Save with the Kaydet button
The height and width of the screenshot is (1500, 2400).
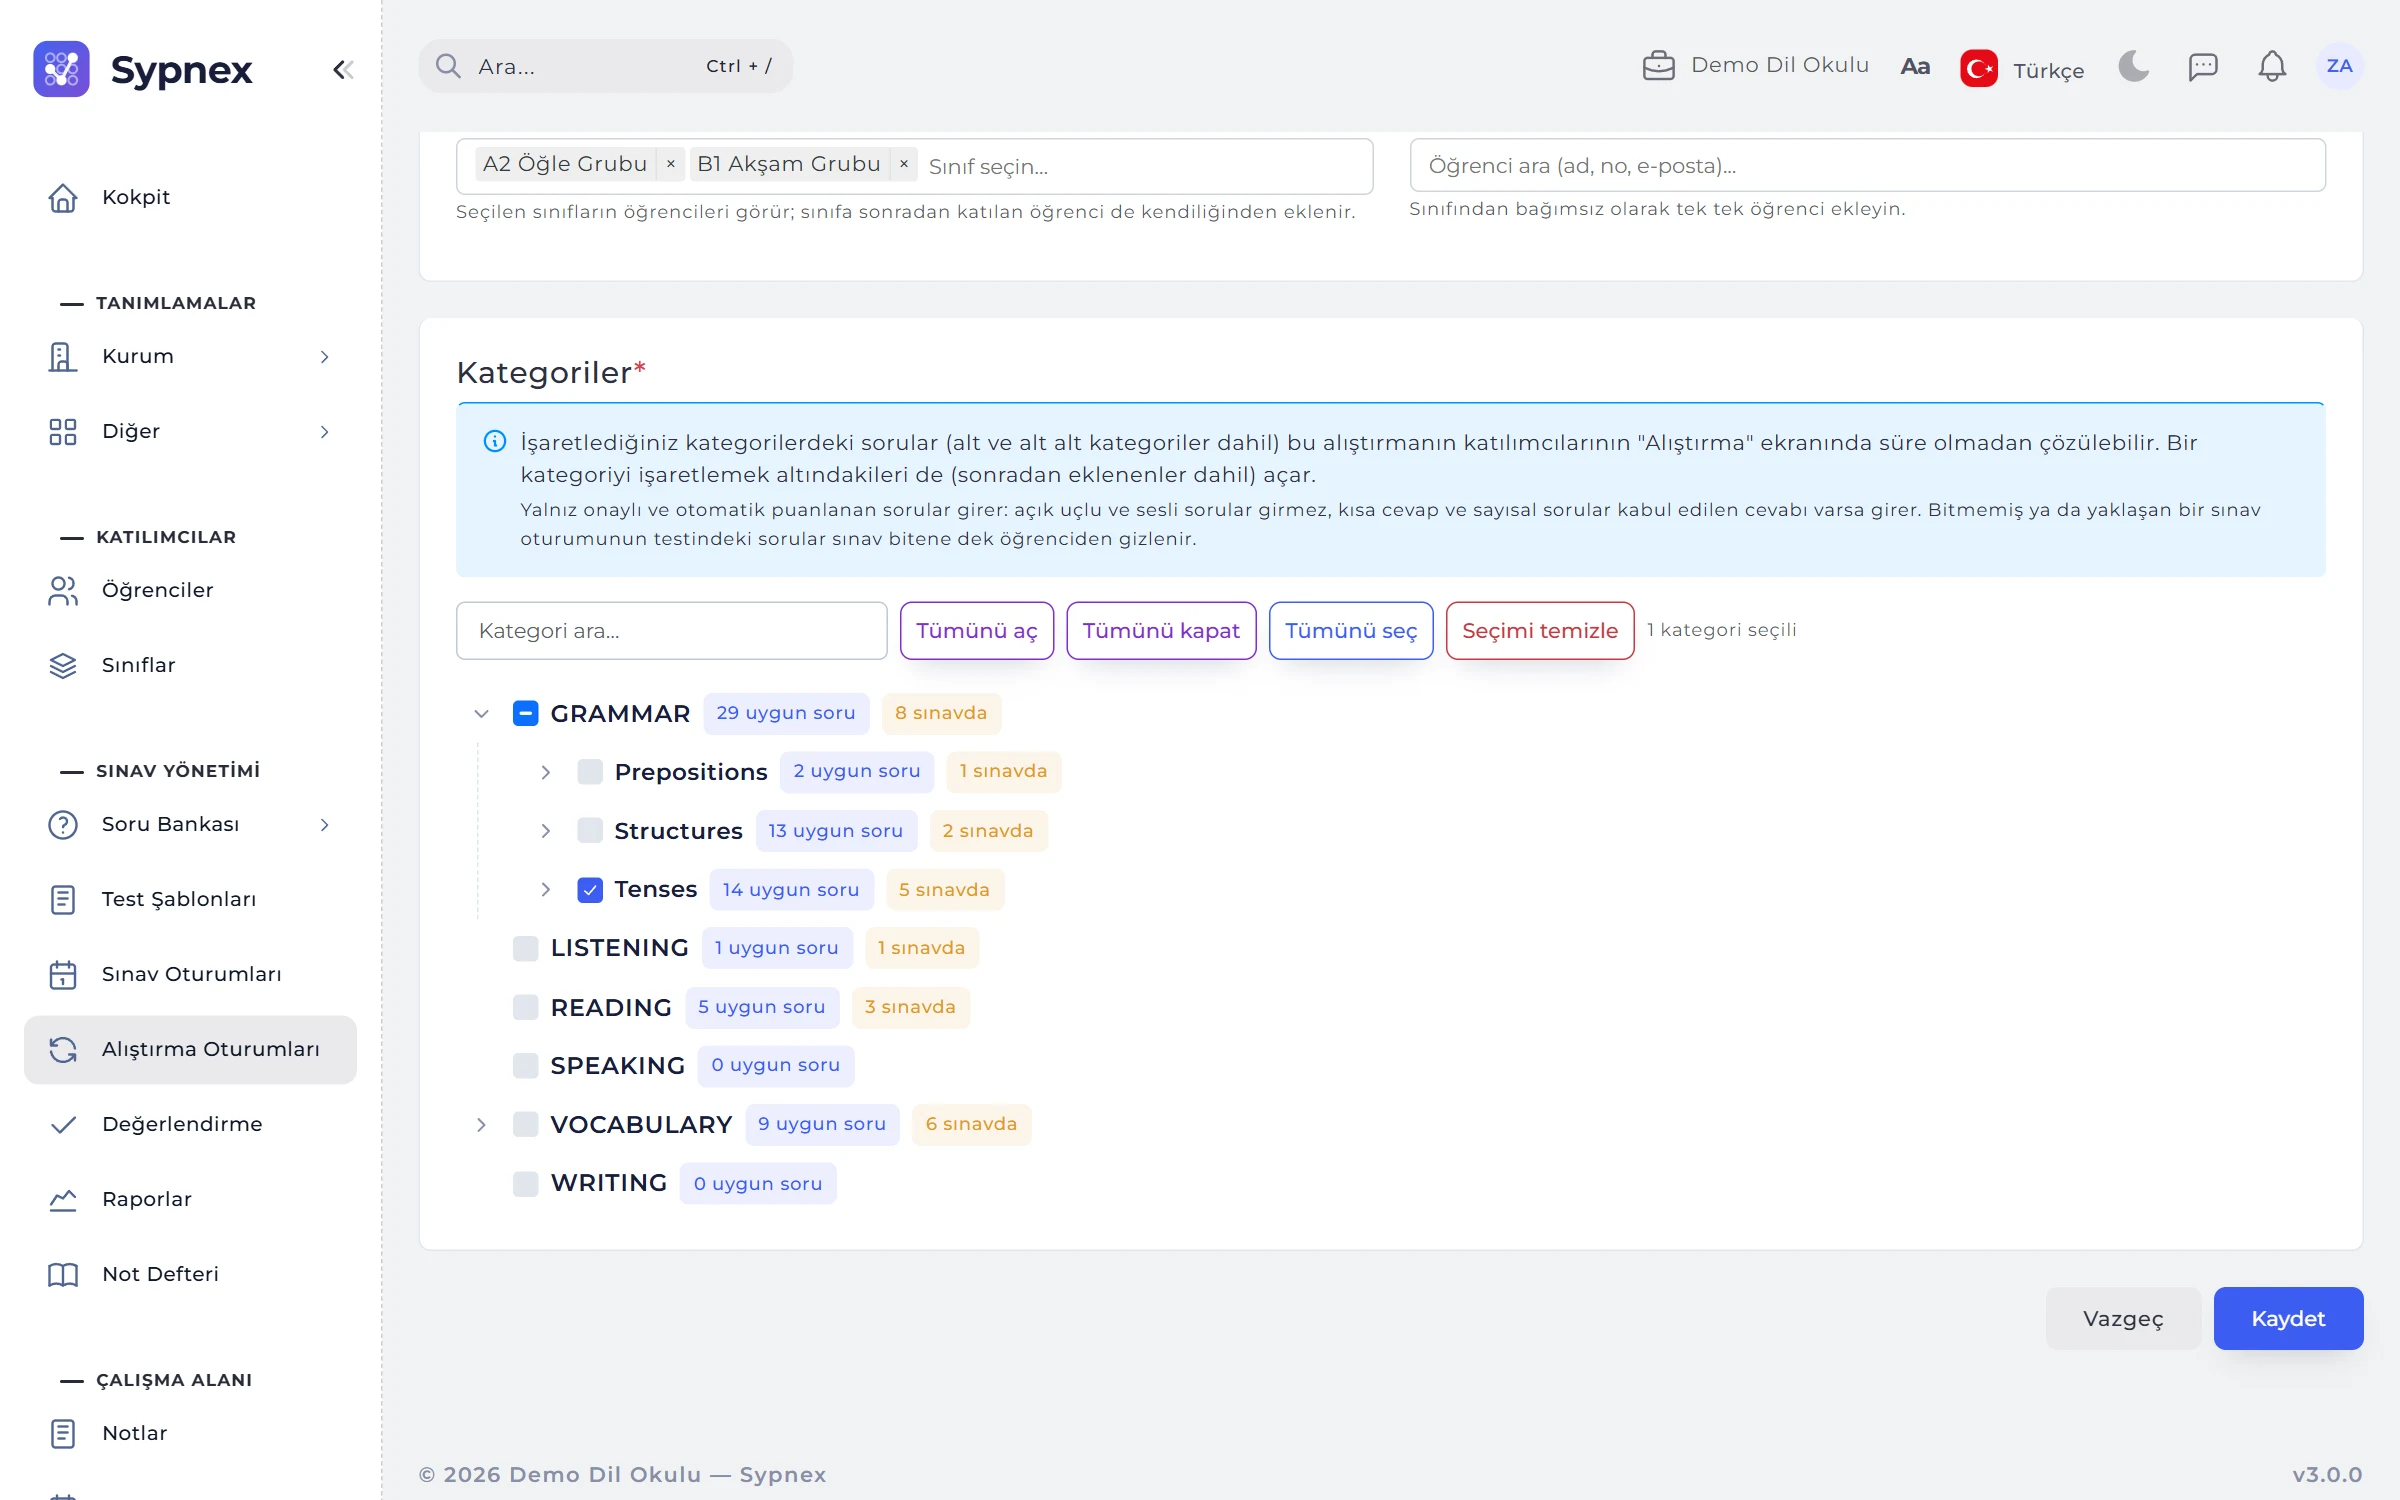[2288, 1318]
